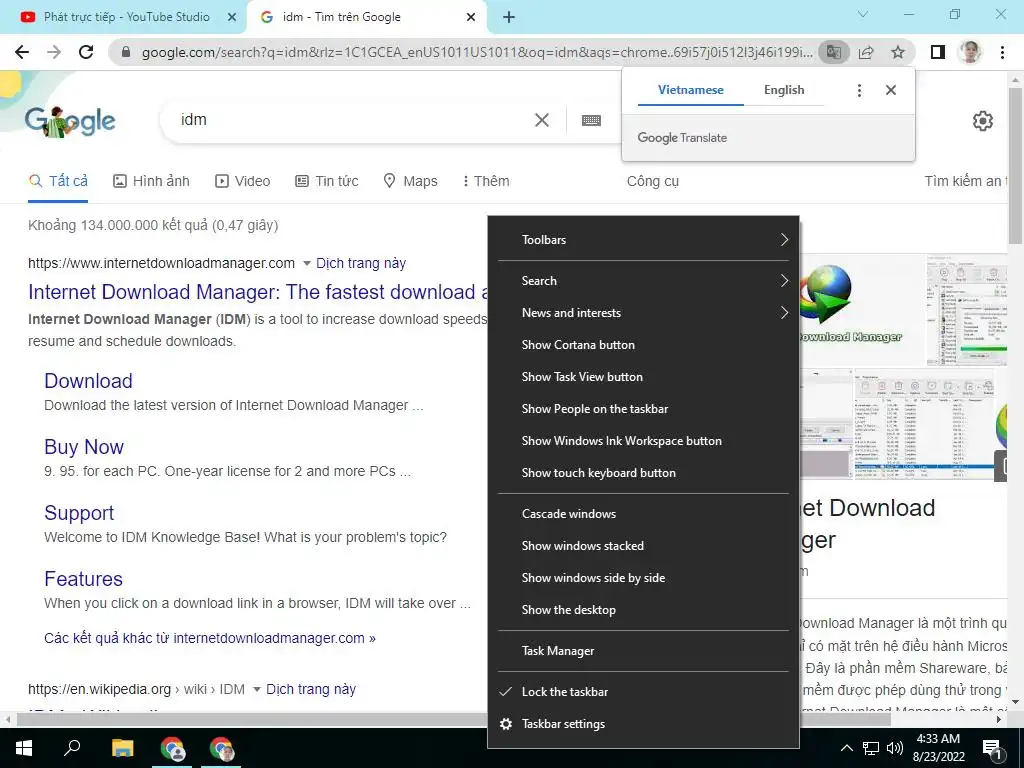1024x768 pixels.
Task: Open the Windows Start button
Action: click(x=24, y=748)
